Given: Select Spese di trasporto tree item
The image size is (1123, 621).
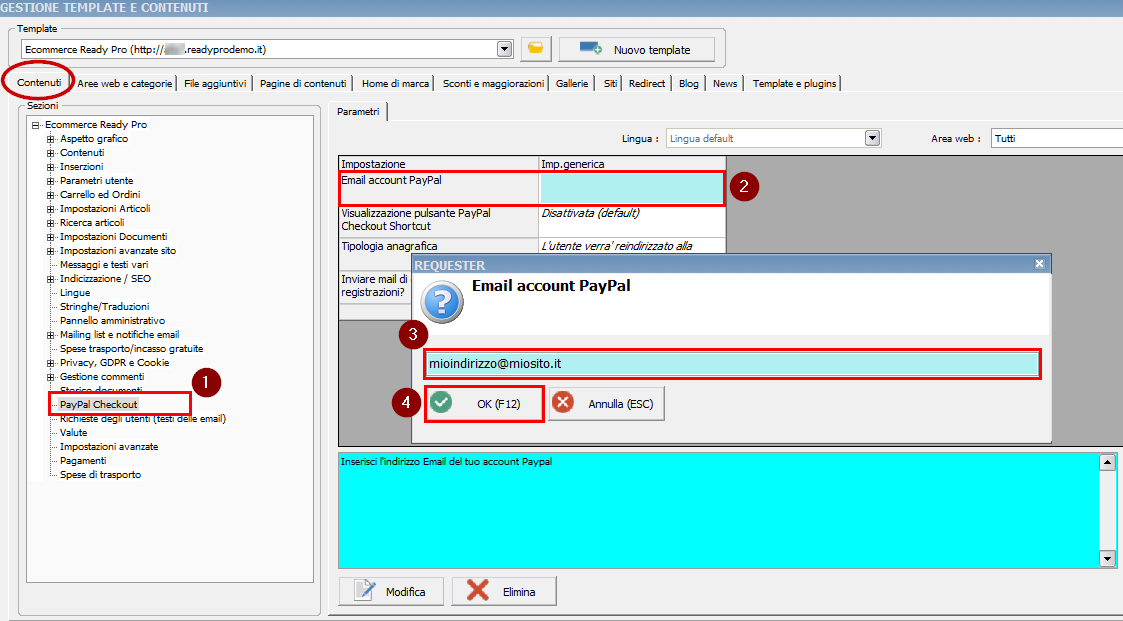Looking at the screenshot, I should [100, 475].
